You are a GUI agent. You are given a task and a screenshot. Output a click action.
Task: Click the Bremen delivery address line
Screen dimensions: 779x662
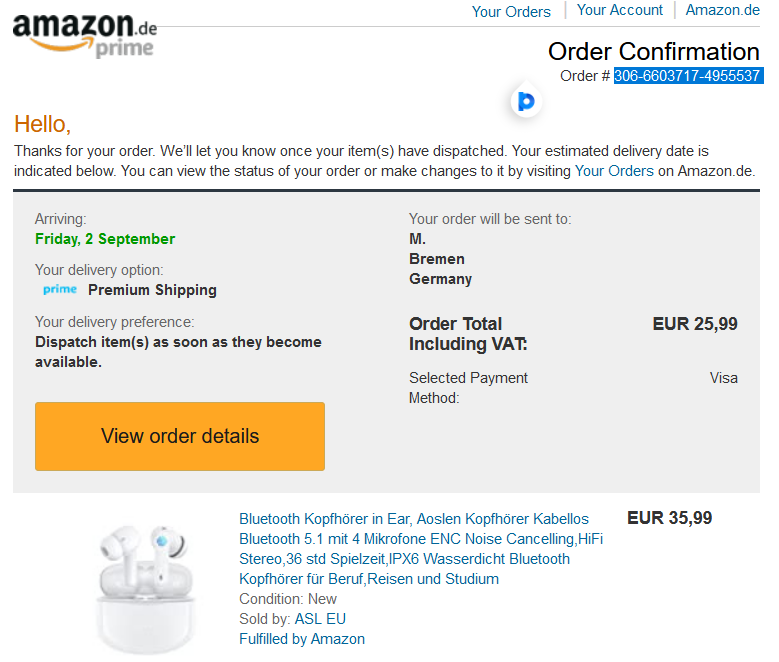click(x=437, y=259)
